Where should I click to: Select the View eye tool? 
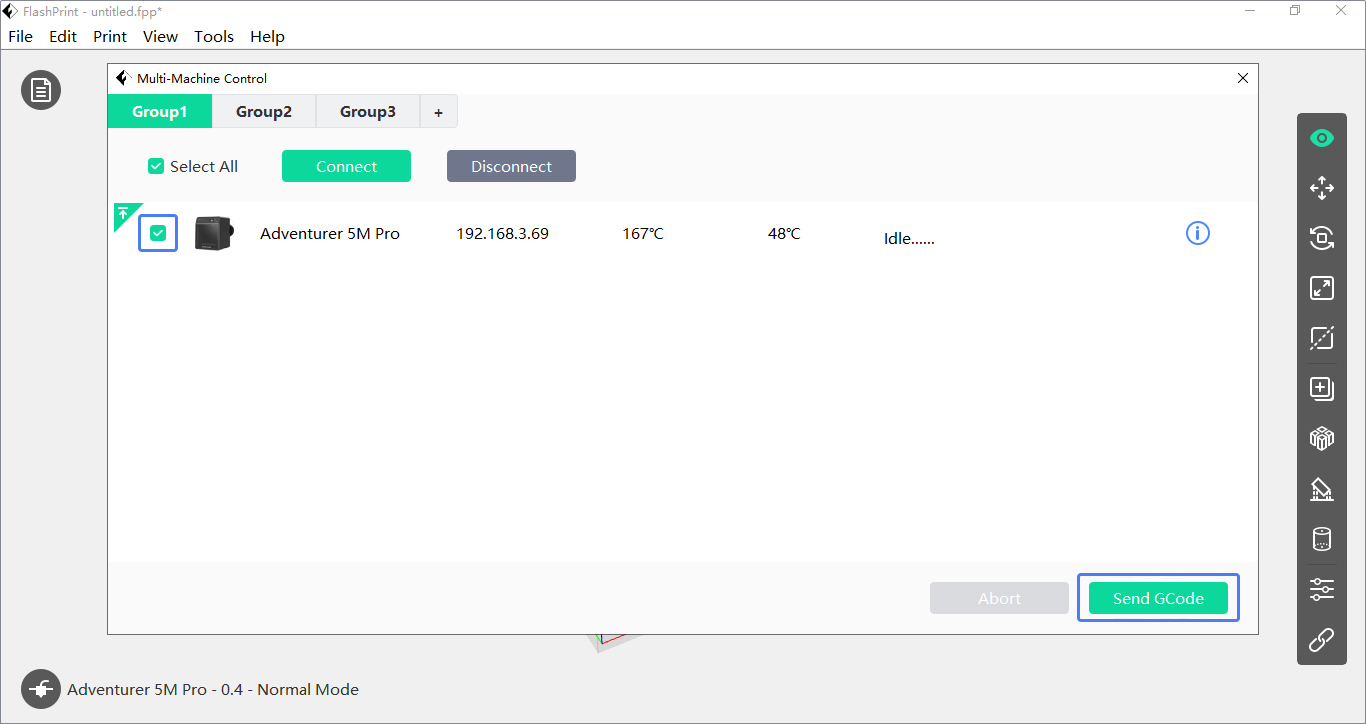point(1322,138)
